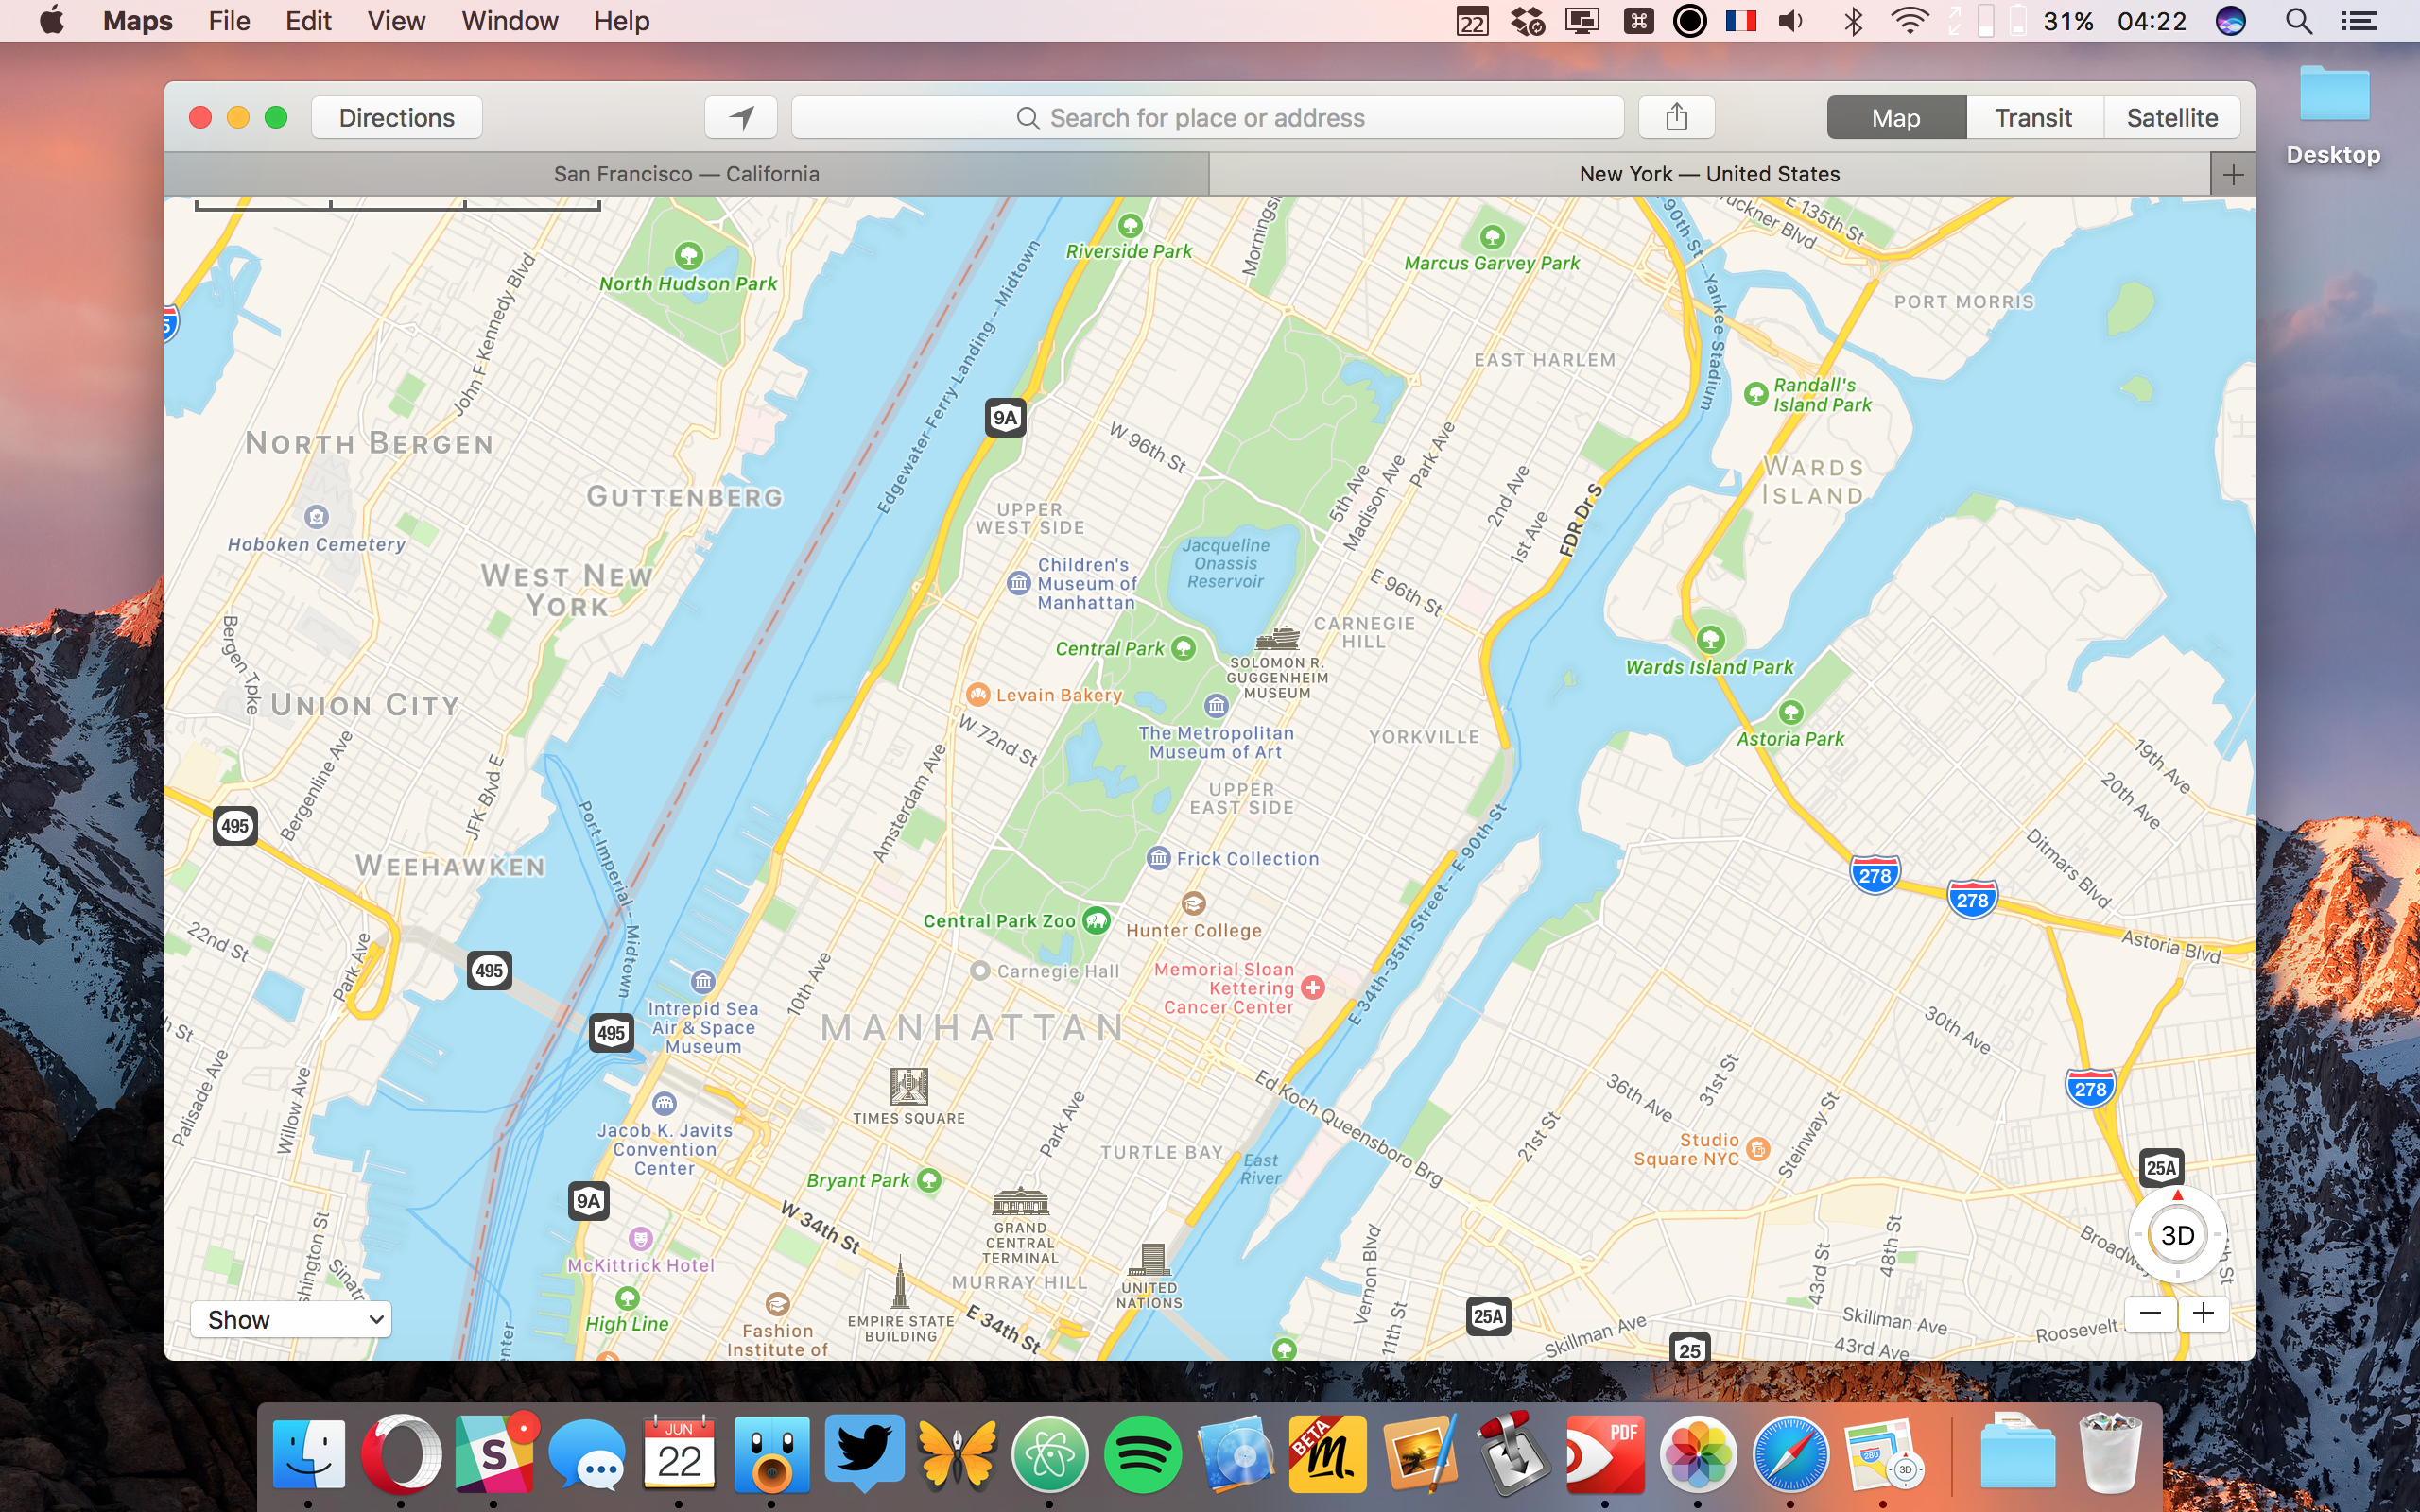Click the Central Park Zoo marker icon
Screen dimensions: 2420x1512
pyautogui.click(x=1097, y=920)
